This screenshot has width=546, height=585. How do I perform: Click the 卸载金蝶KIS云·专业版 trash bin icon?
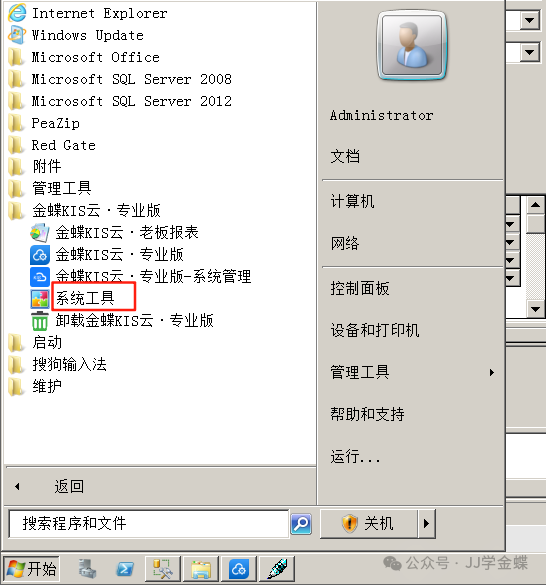(x=40, y=321)
